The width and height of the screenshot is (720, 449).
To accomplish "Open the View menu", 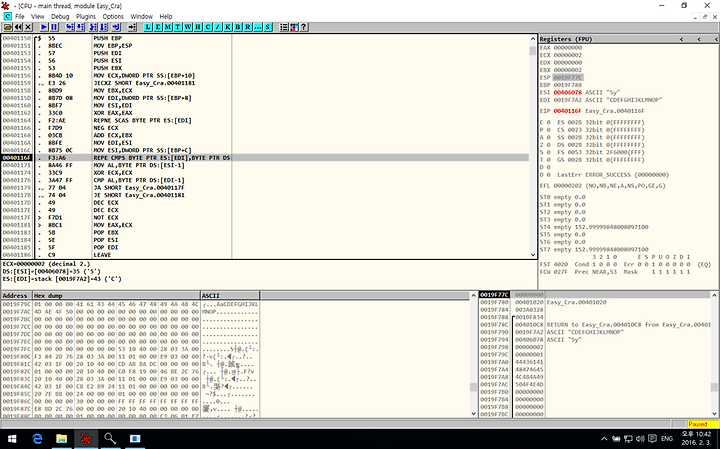I will pyautogui.click(x=38, y=16).
